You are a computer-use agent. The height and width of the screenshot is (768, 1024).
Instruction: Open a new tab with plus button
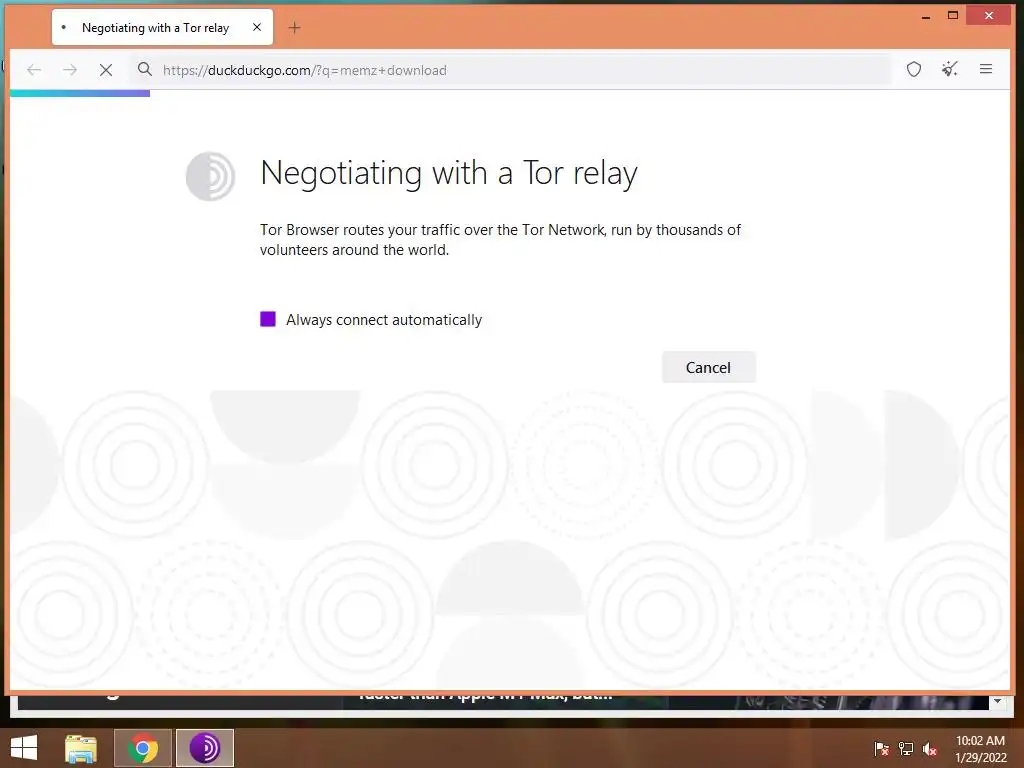[x=295, y=27]
